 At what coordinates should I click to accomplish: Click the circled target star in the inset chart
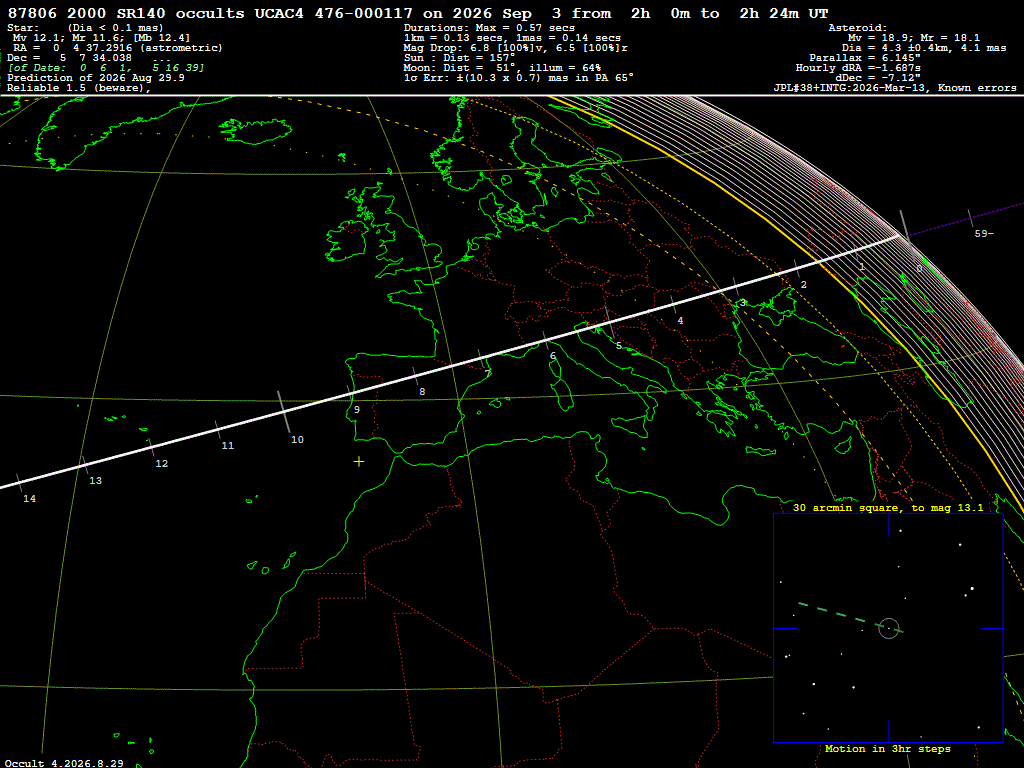pyautogui.click(x=889, y=628)
